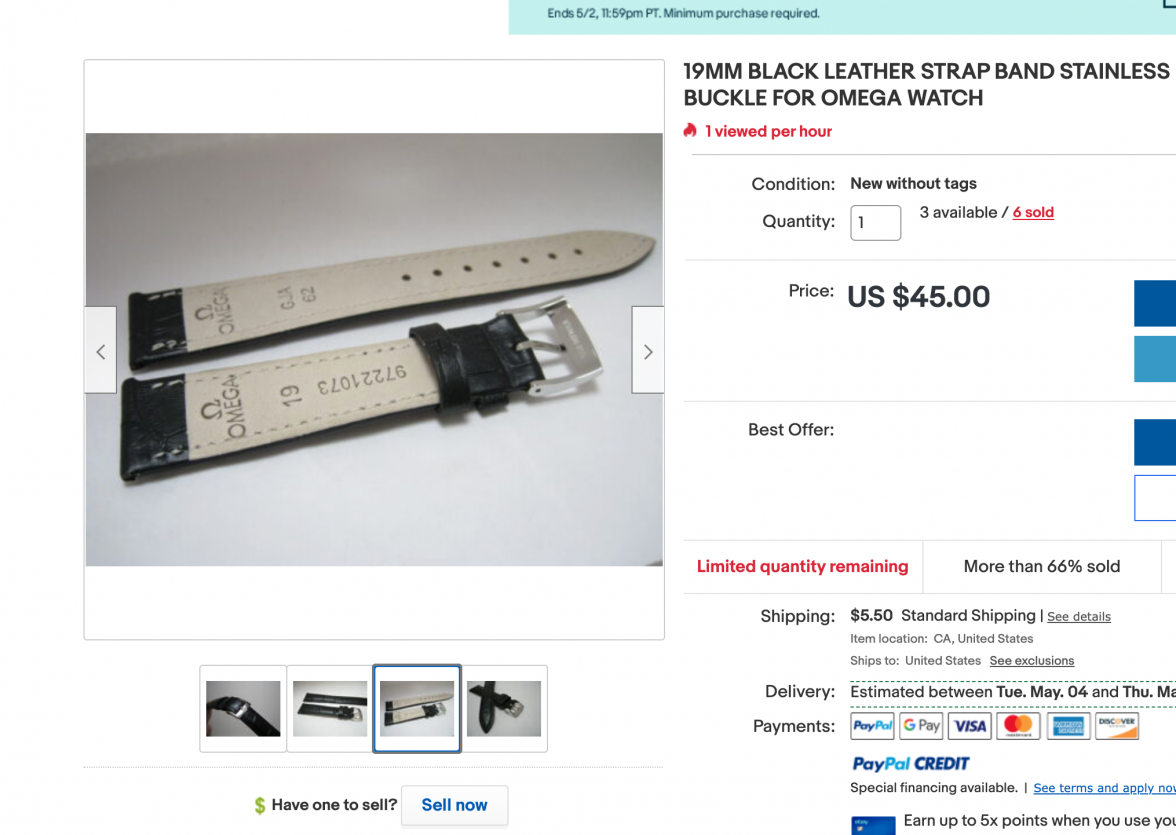Select the PayPal payment icon
The width and height of the screenshot is (1176, 835).
[872, 725]
